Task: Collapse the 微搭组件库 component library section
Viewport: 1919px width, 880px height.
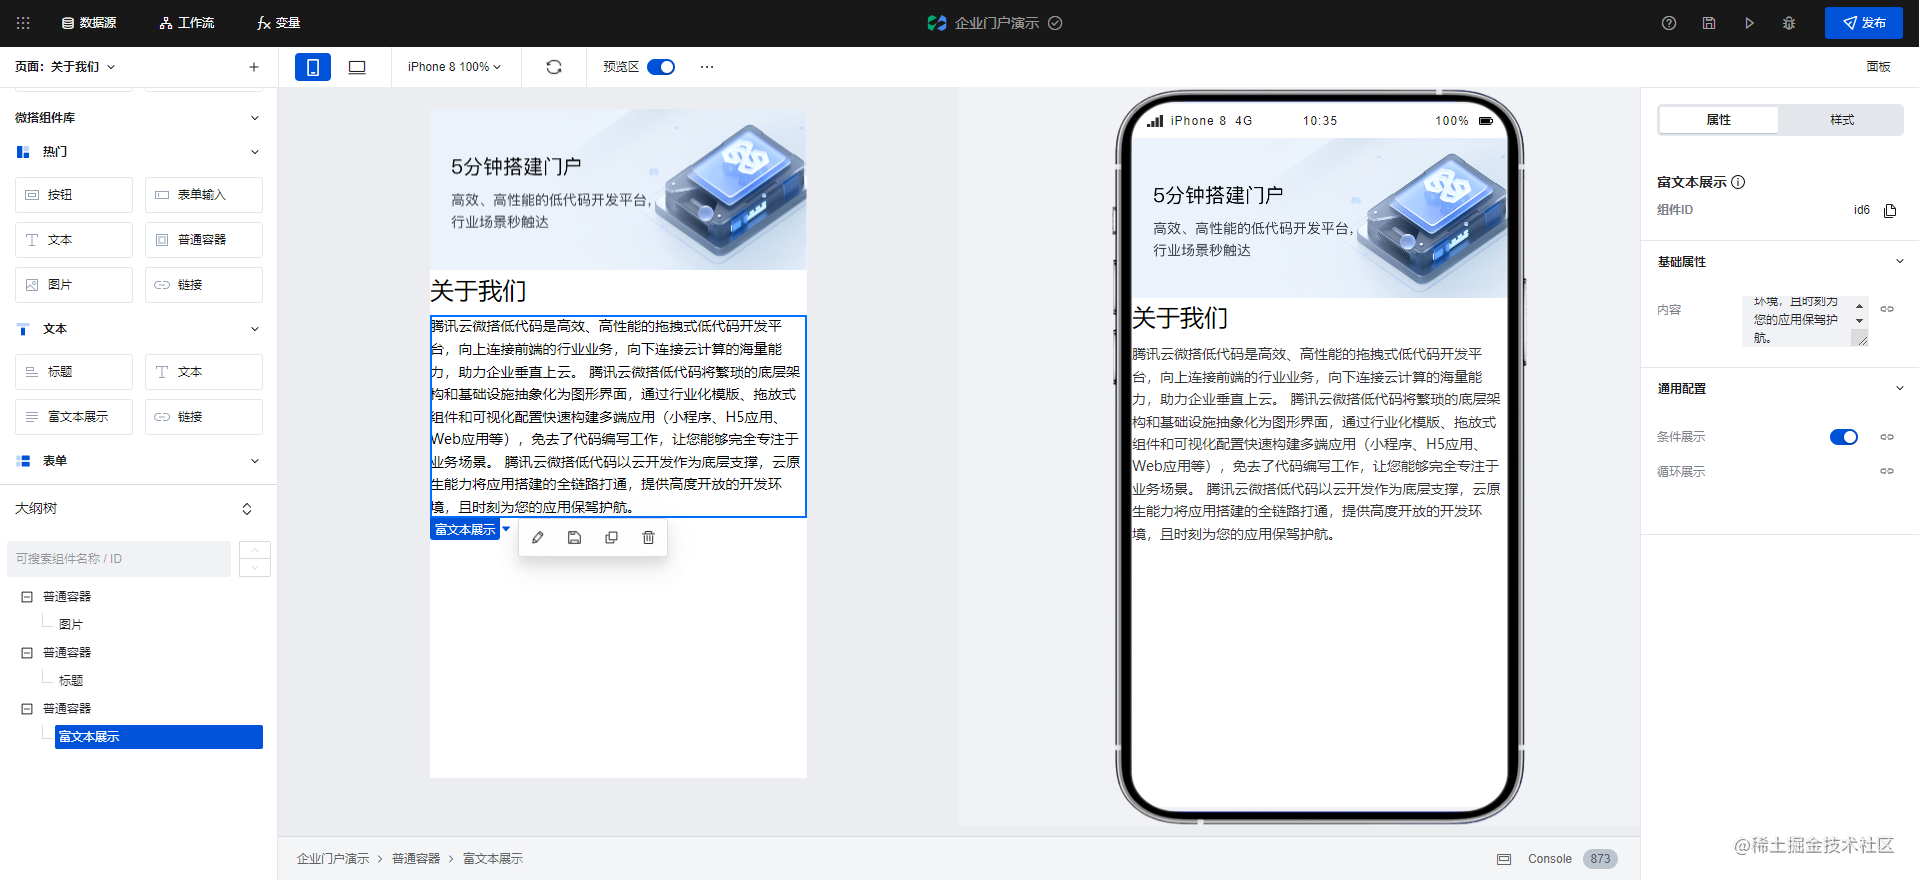Action: click(255, 118)
